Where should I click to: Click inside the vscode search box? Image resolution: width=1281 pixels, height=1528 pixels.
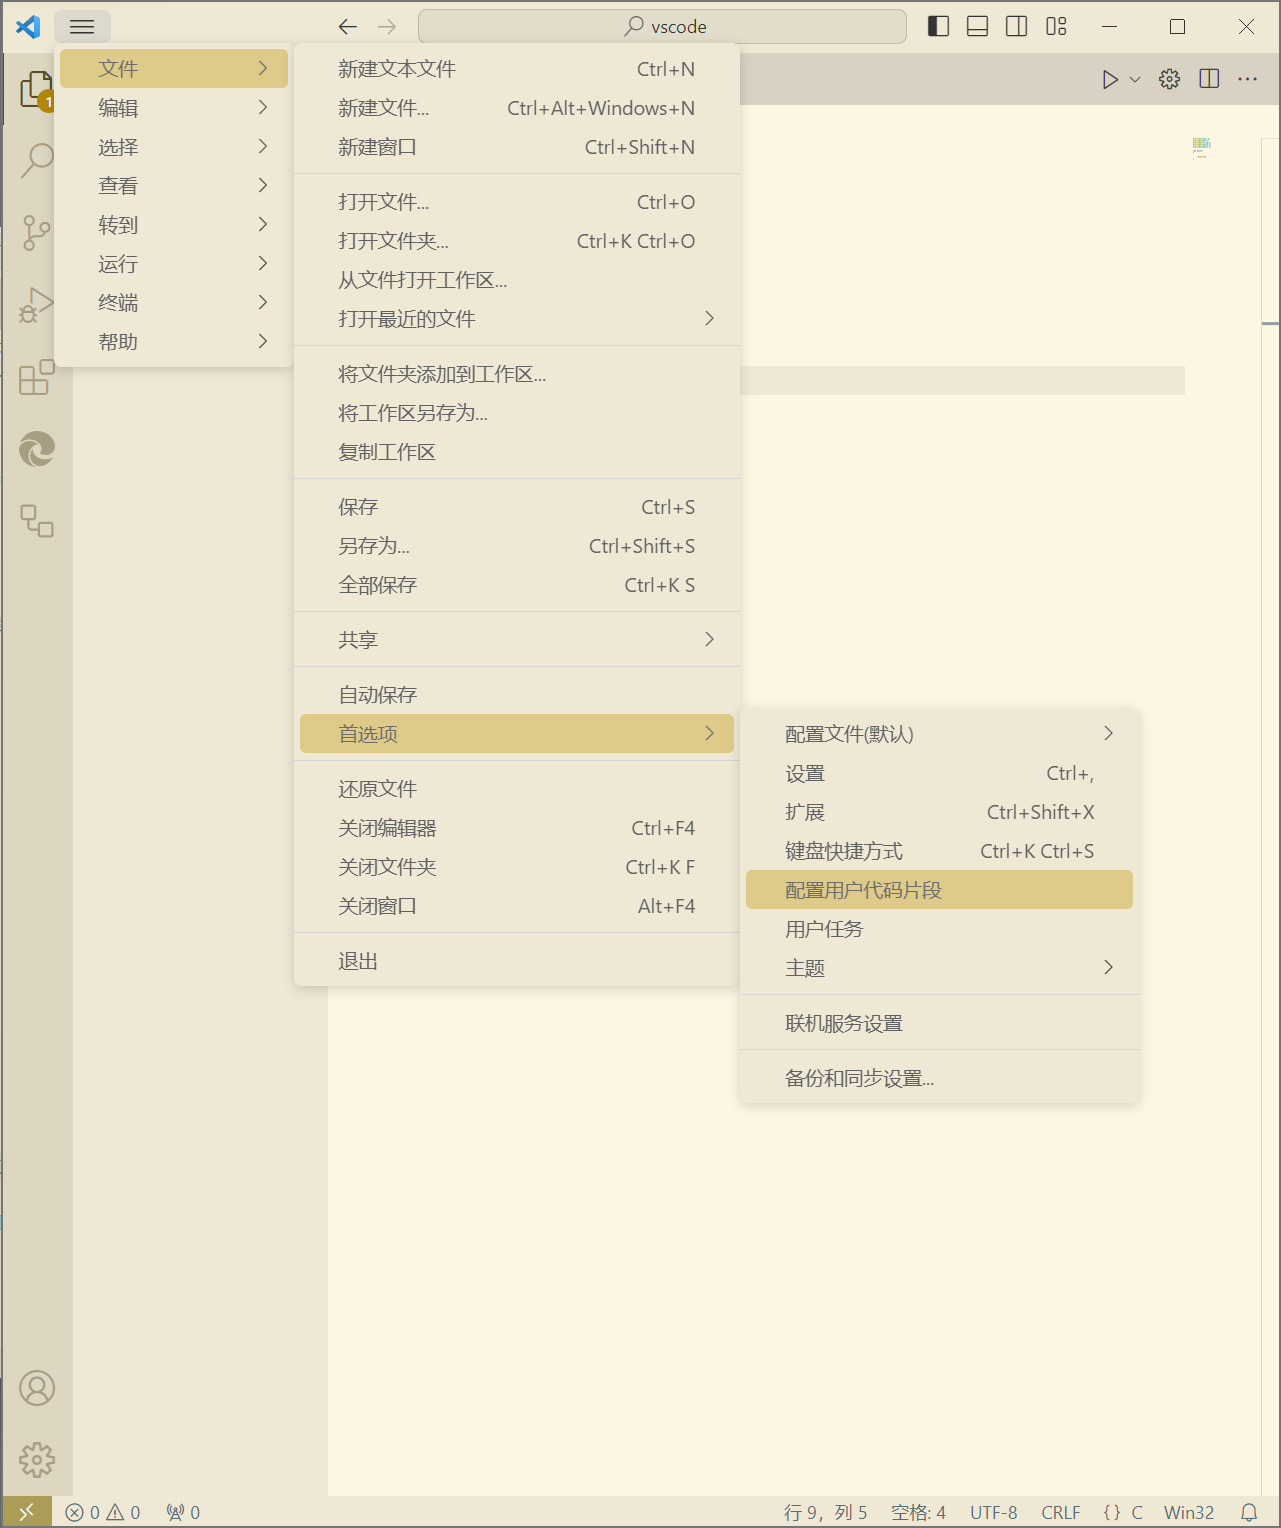[x=661, y=26]
